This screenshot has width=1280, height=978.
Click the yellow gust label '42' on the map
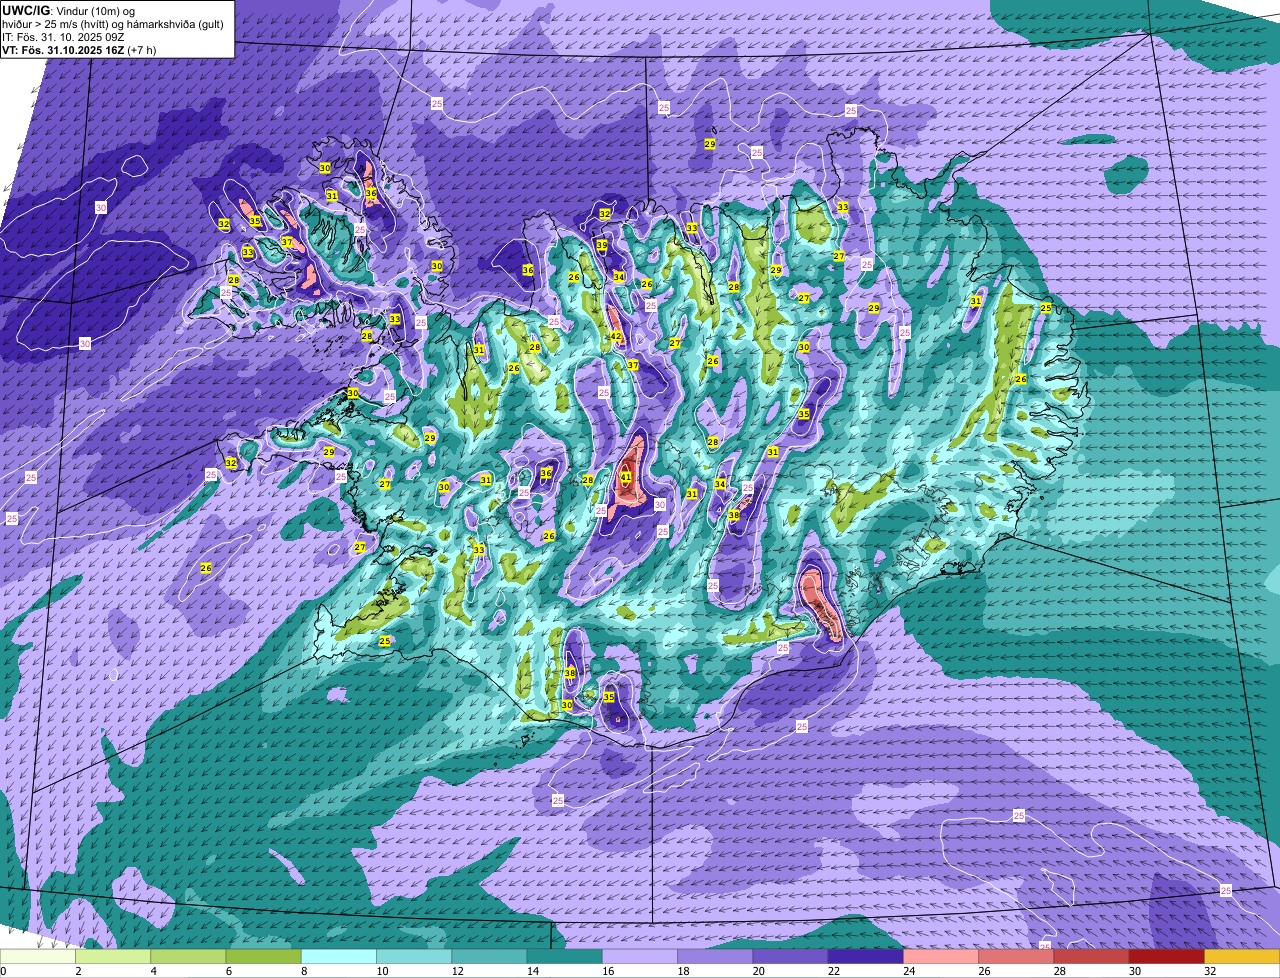(x=616, y=336)
